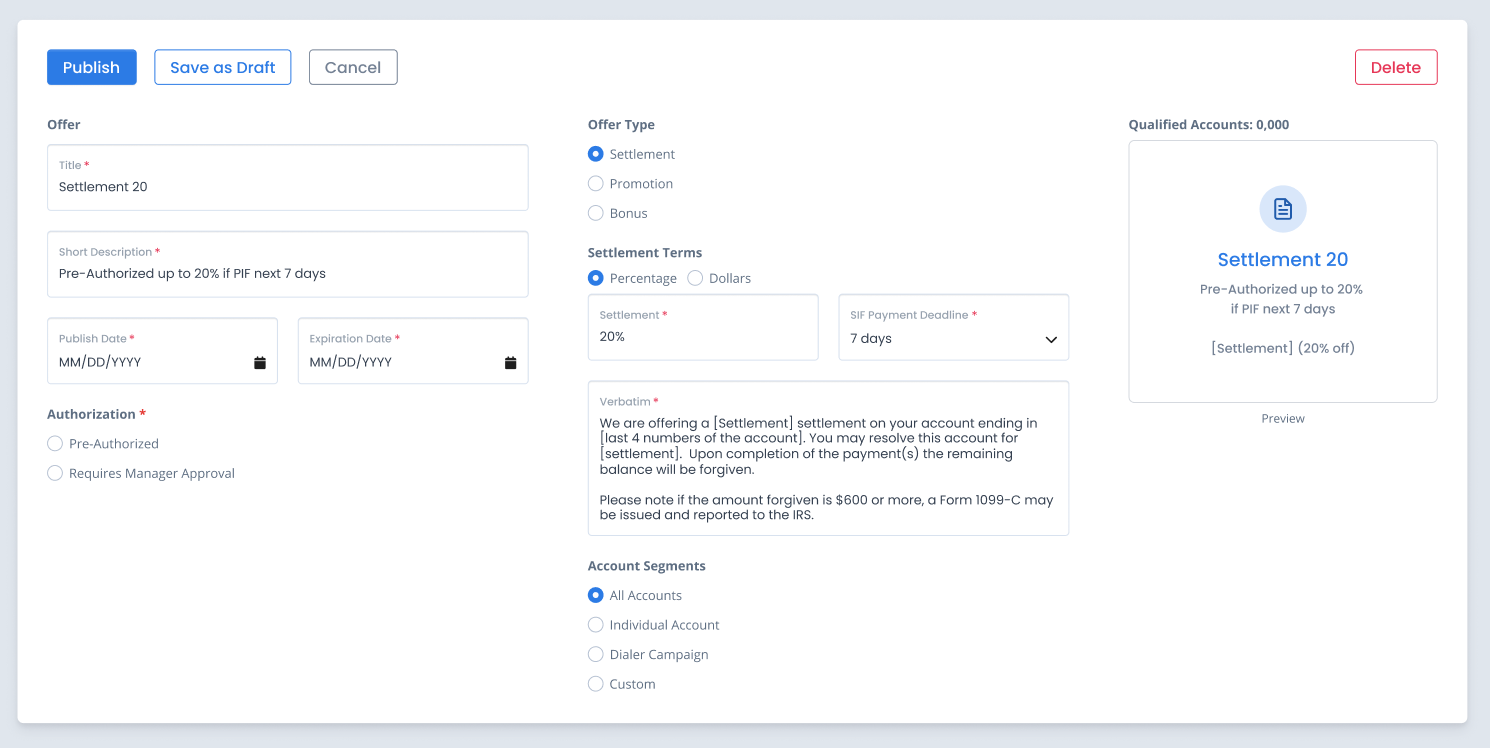Switch settlement terms to Dollars
Image resolution: width=1490 pixels, height=748 pixels.
696,279
